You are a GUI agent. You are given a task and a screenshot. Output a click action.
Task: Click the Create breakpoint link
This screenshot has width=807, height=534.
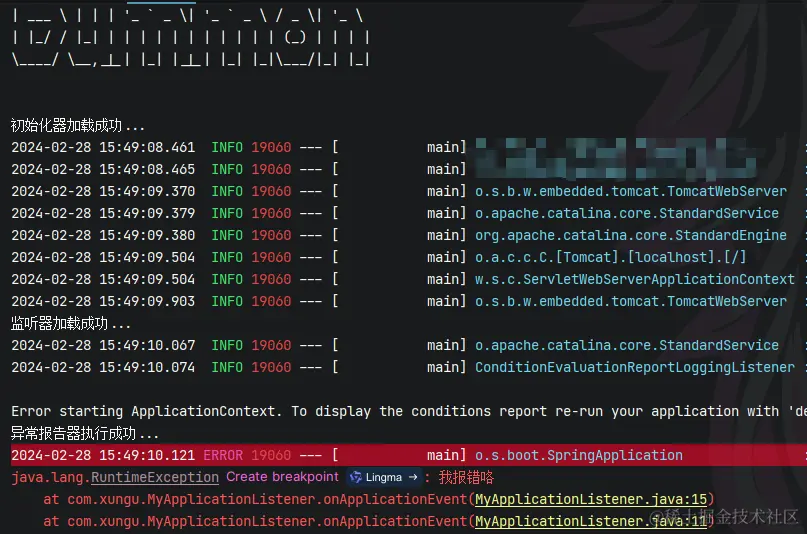283,477
